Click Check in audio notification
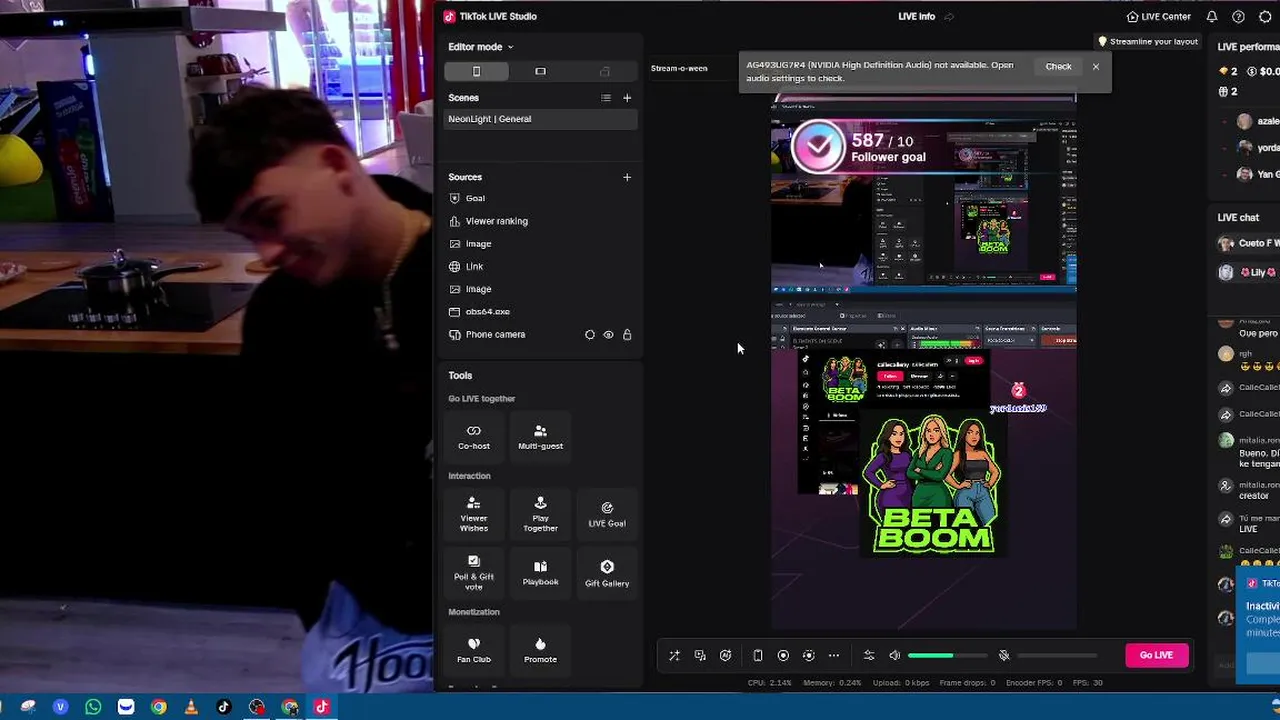This screenshot has width=1280, height=720. pos(1058,67)
